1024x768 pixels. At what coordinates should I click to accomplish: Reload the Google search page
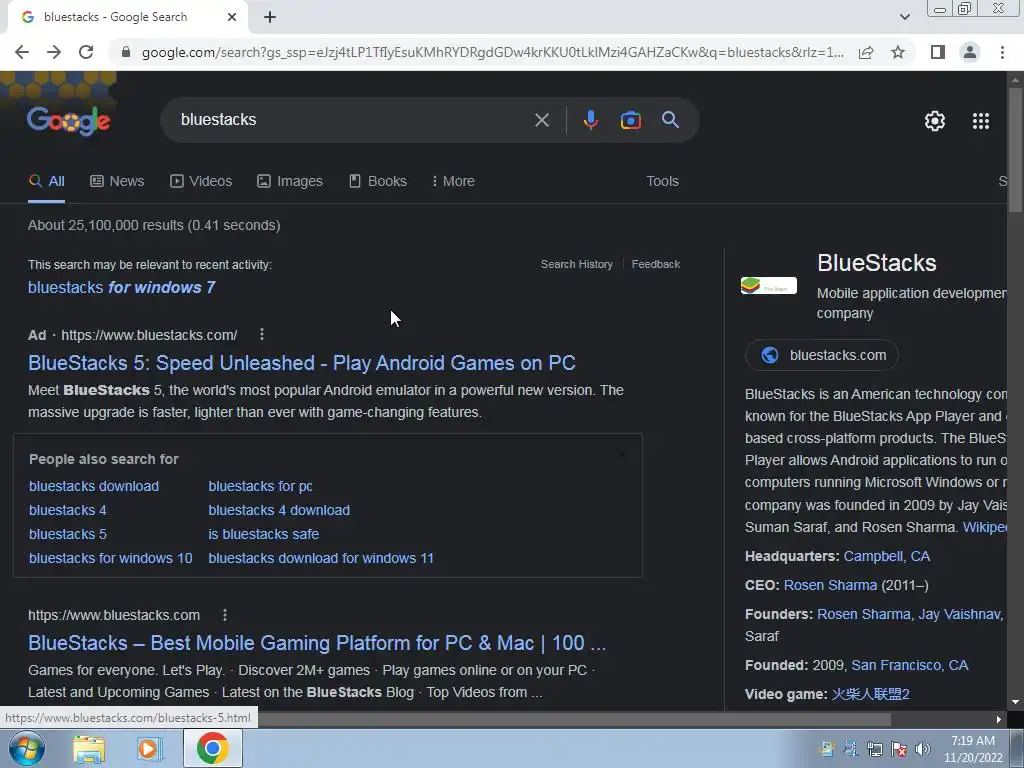[86, 52]
